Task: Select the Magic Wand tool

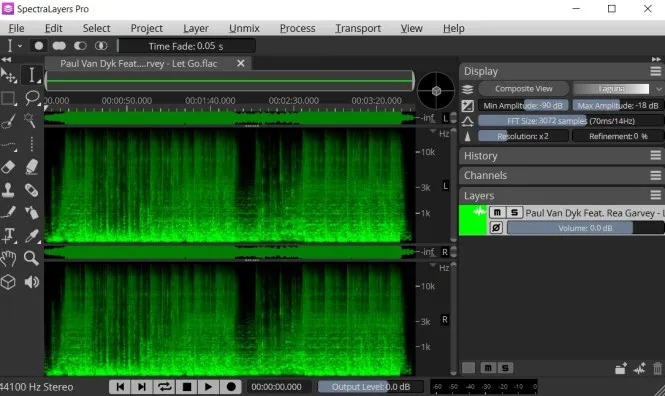Action: (x=31, y=121)
